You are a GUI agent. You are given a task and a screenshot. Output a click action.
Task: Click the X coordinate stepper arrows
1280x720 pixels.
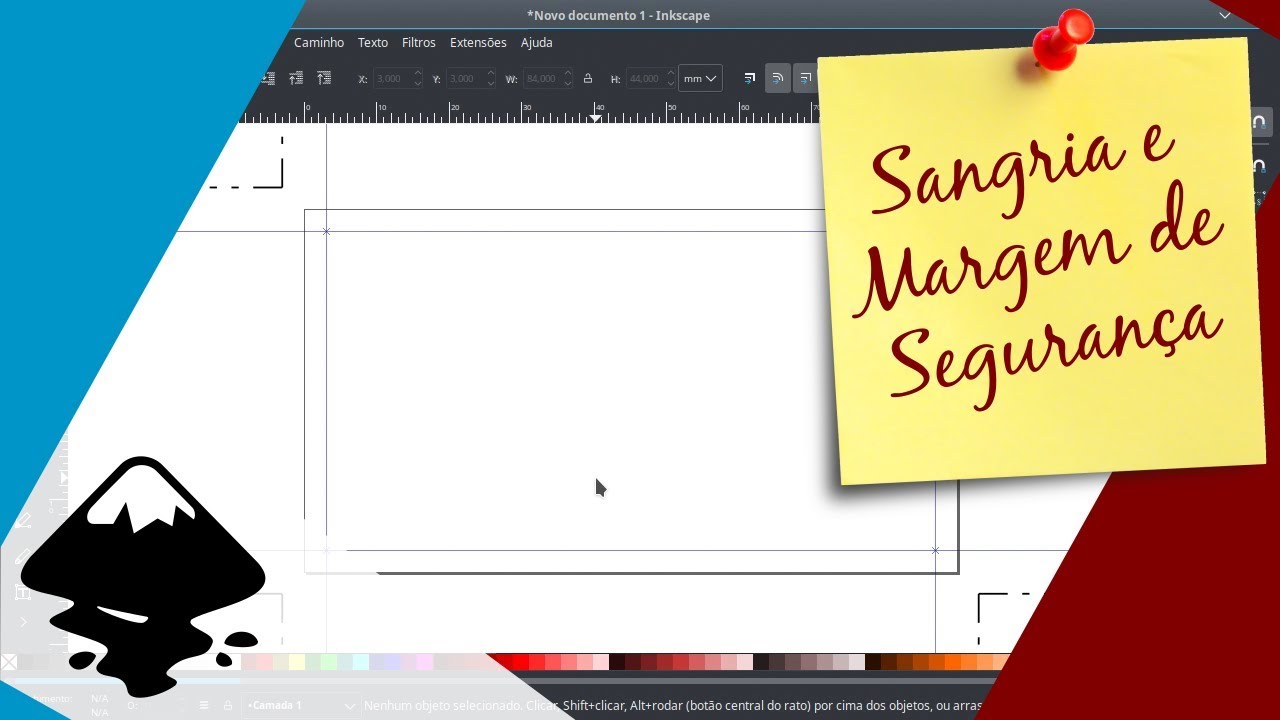tap(418, 78)
